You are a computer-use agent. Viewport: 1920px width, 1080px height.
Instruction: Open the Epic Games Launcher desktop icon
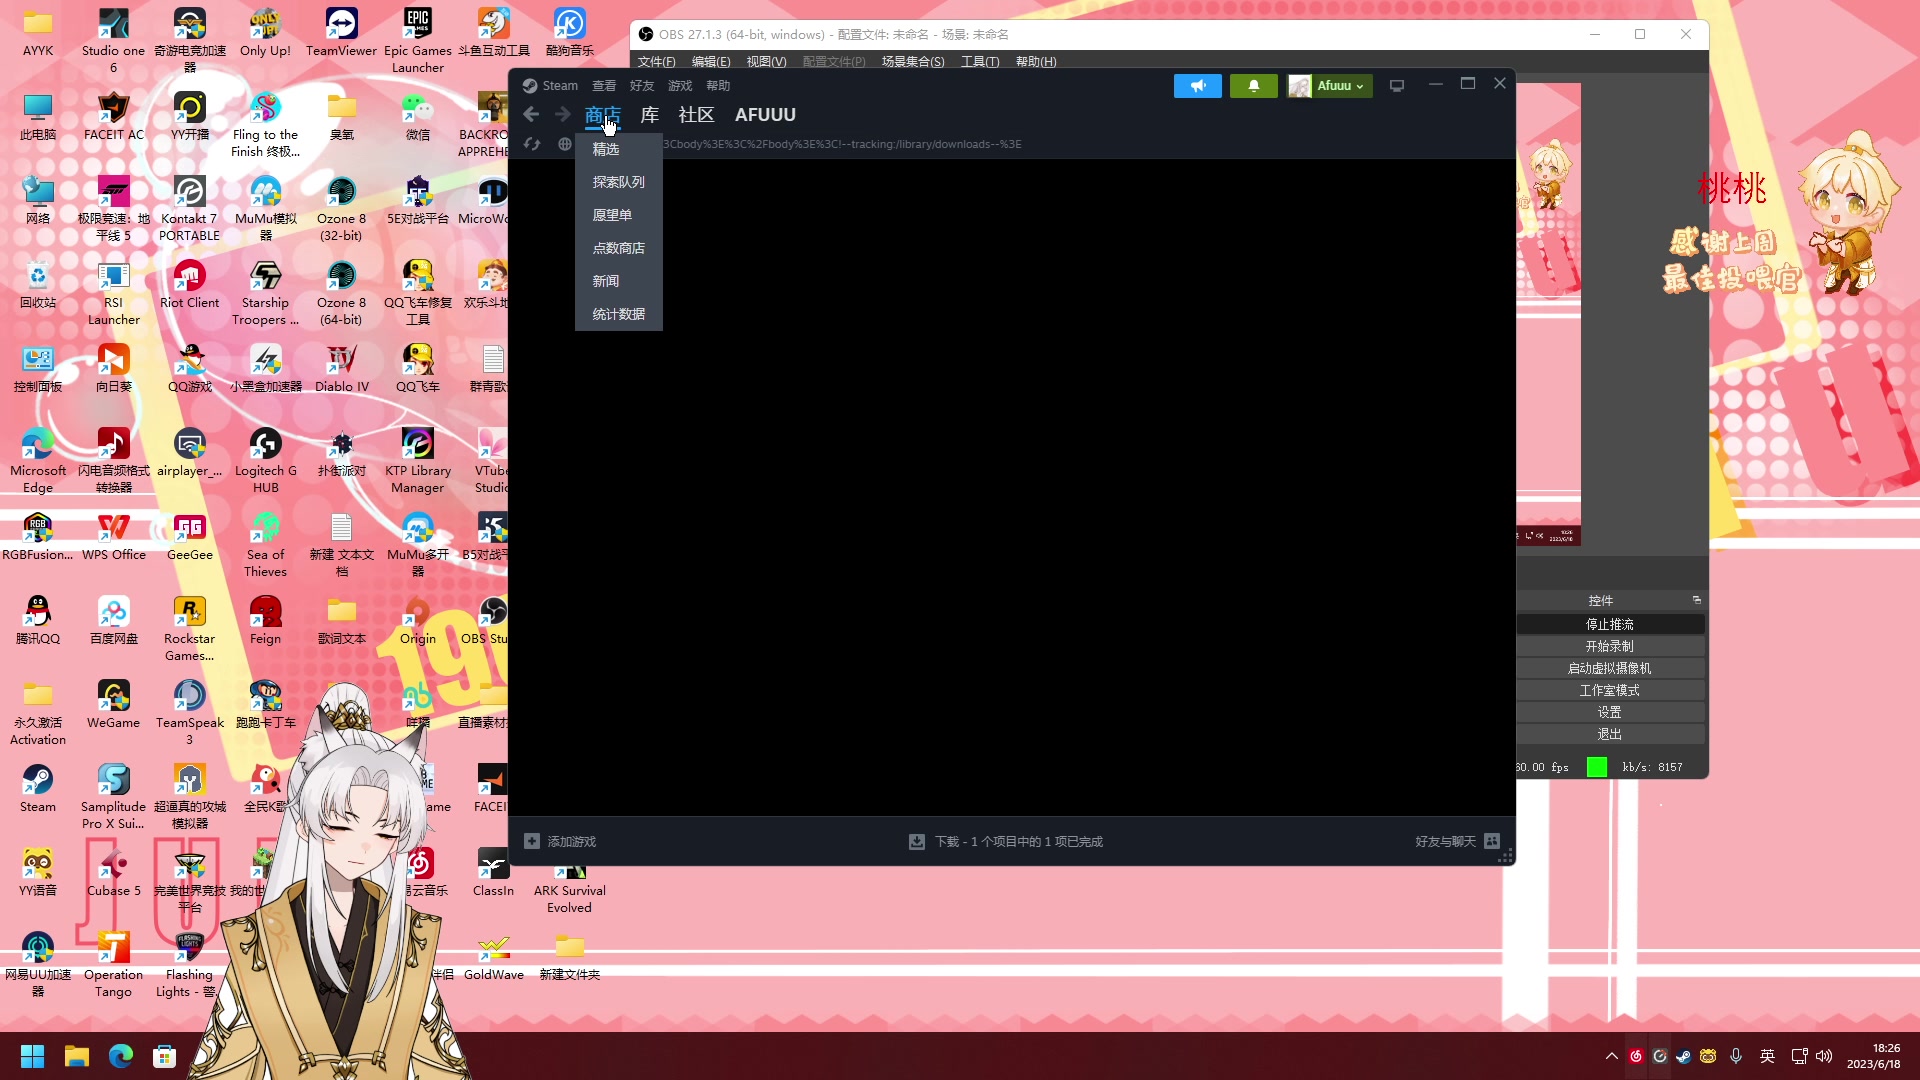click(x=418, y=41)
